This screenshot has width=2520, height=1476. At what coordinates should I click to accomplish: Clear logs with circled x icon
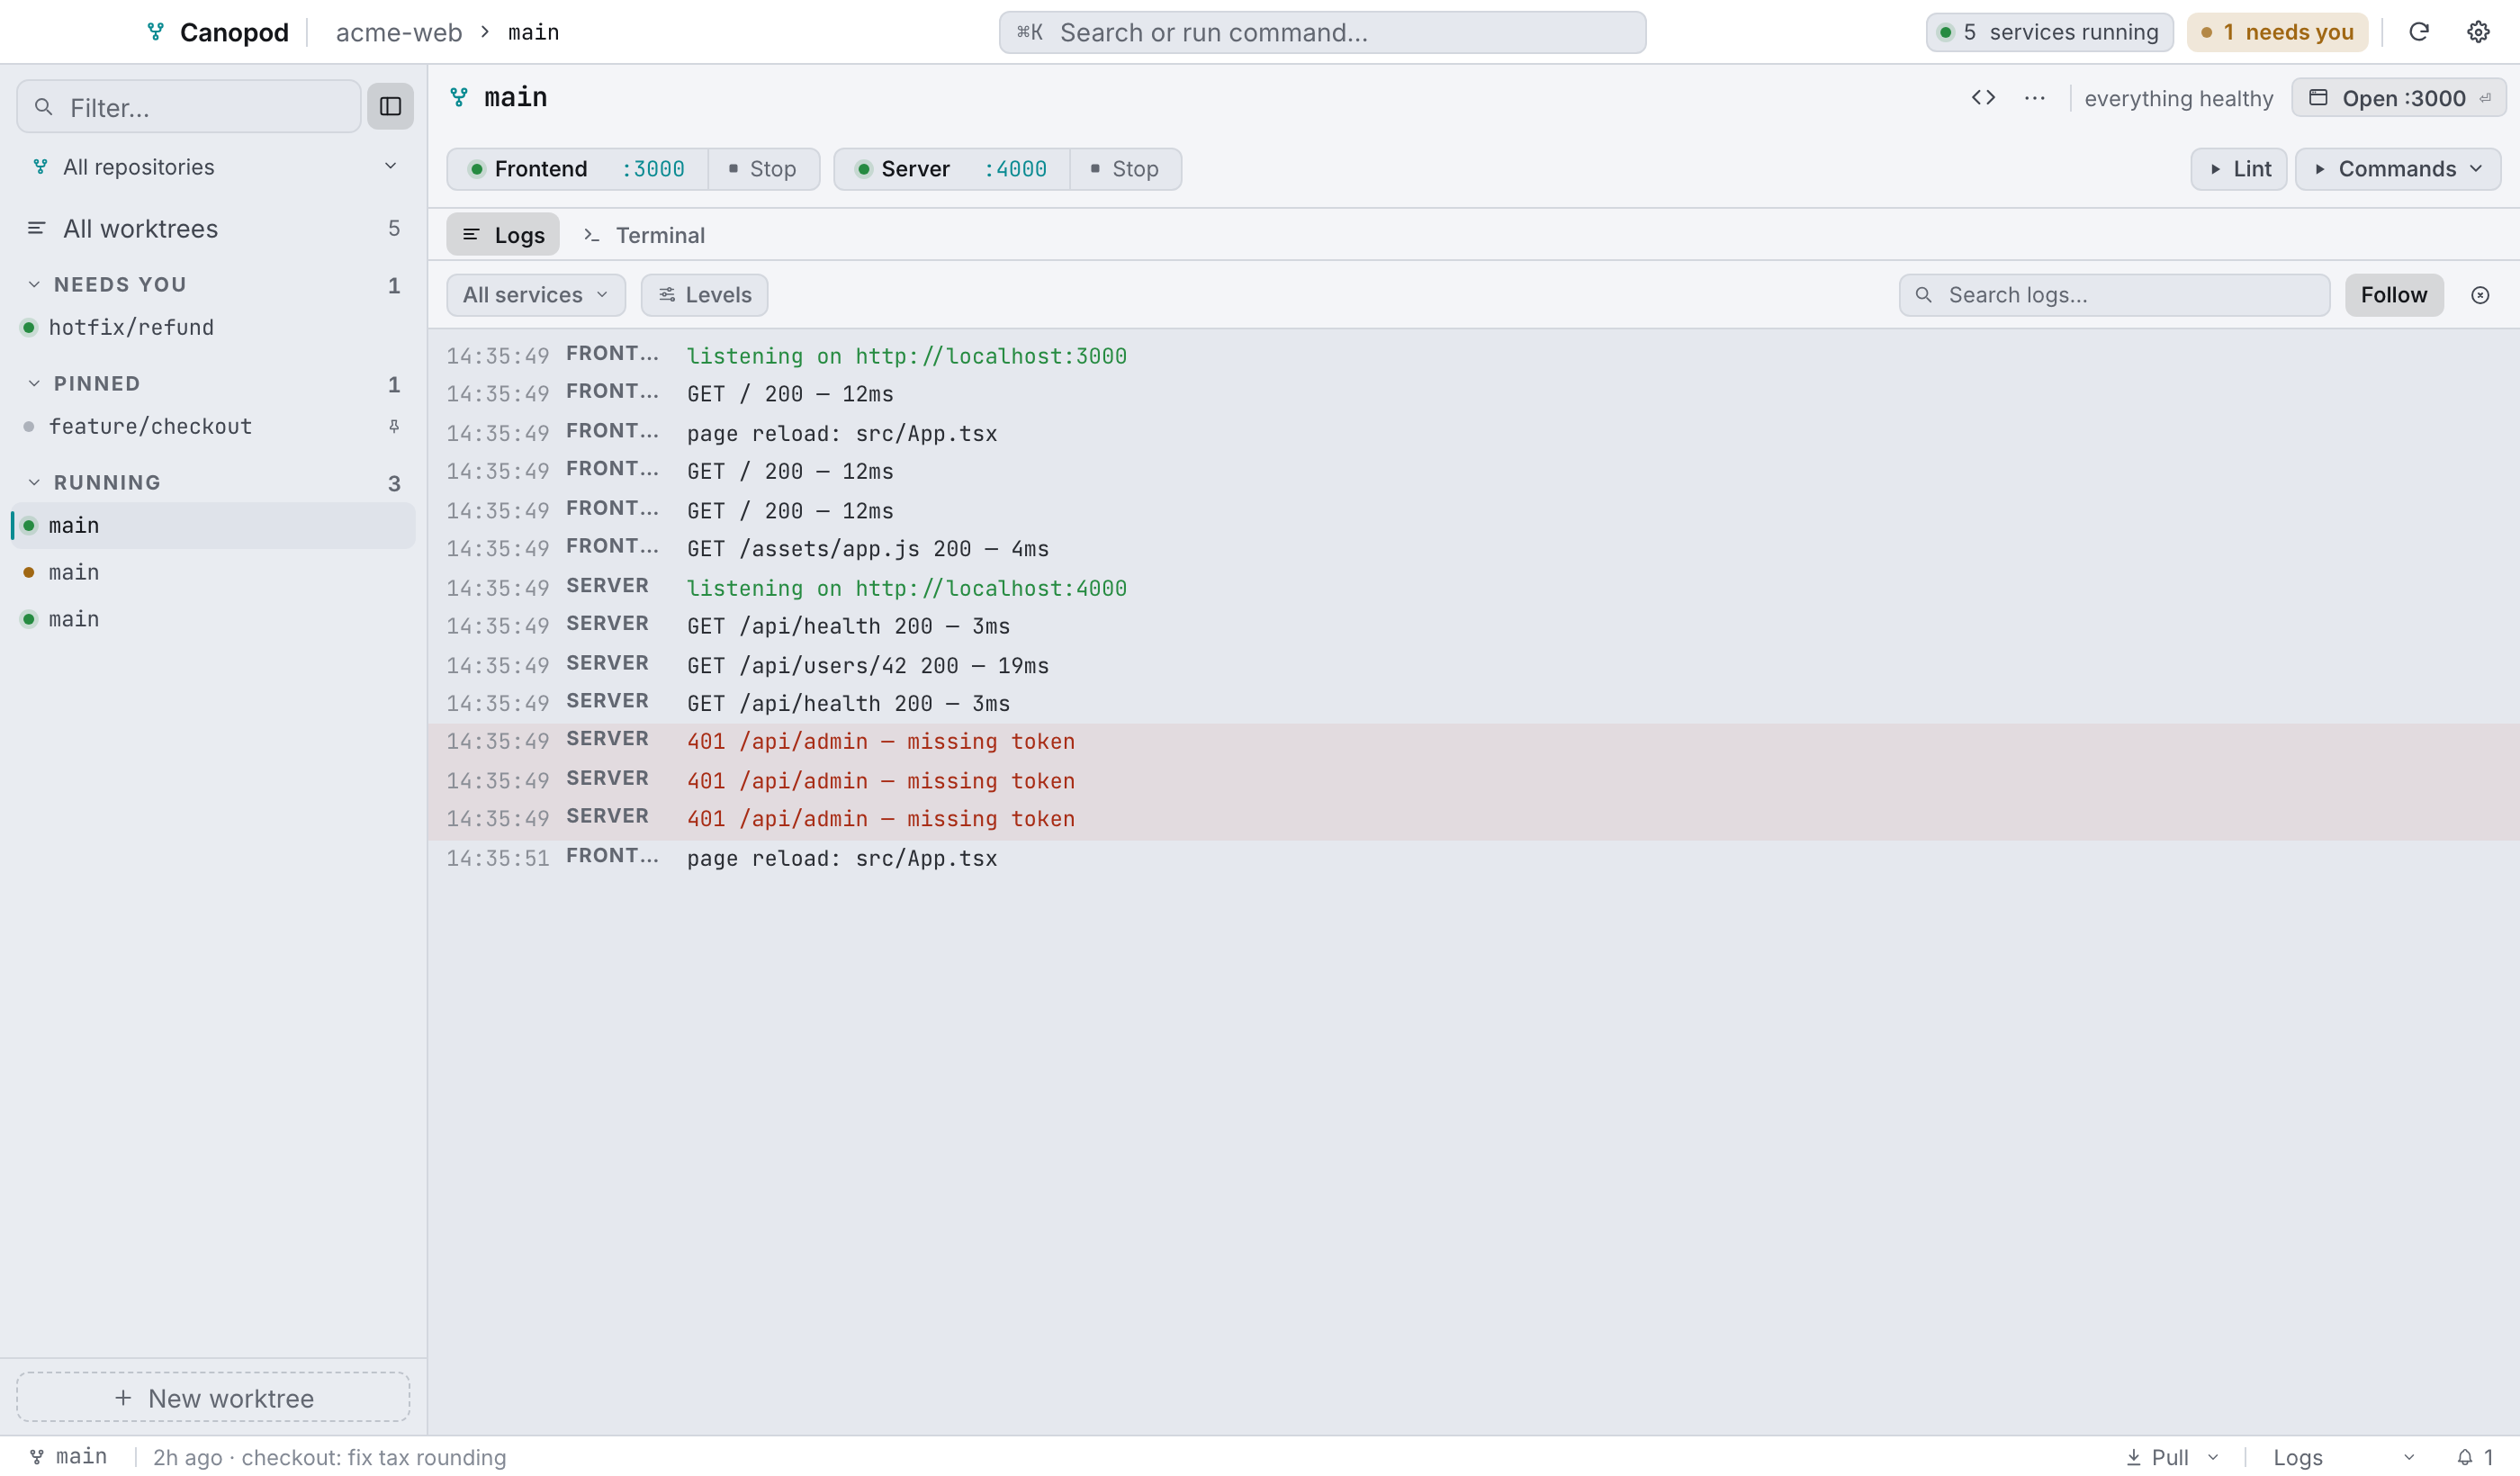click(2479, 295)
